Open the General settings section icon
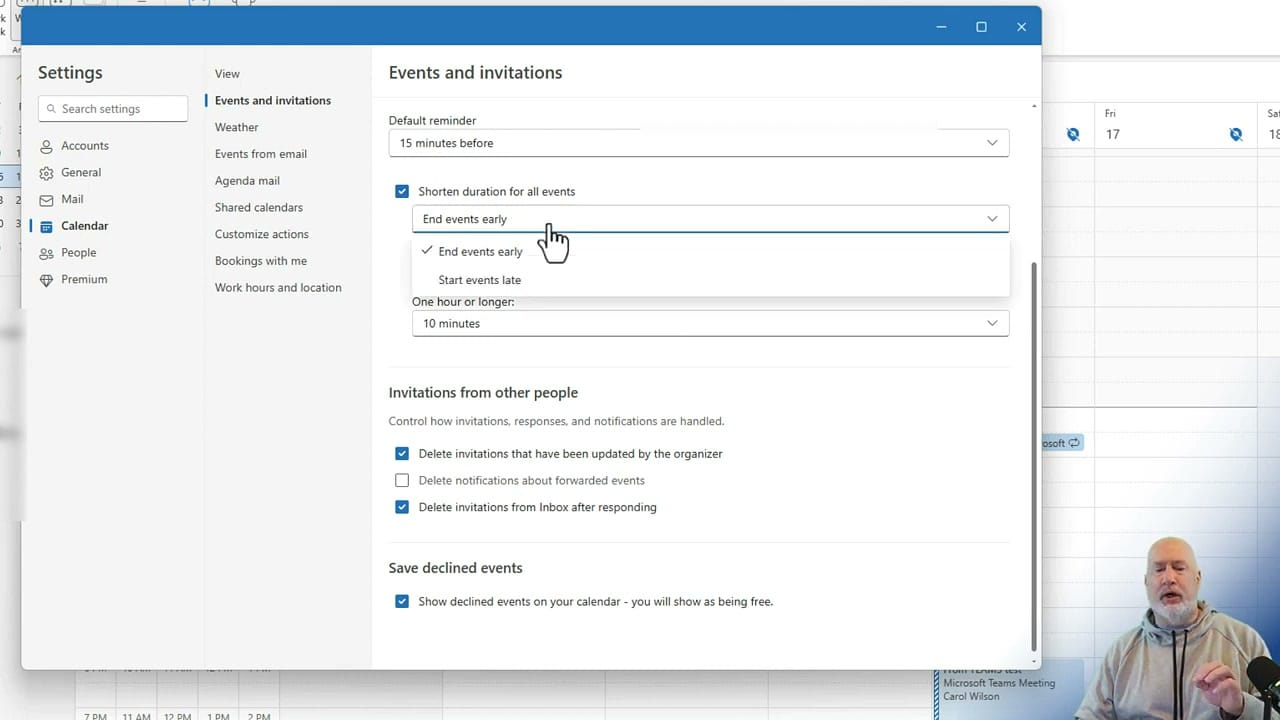Viewport: 1280px width, 720px height. (46, 172)
